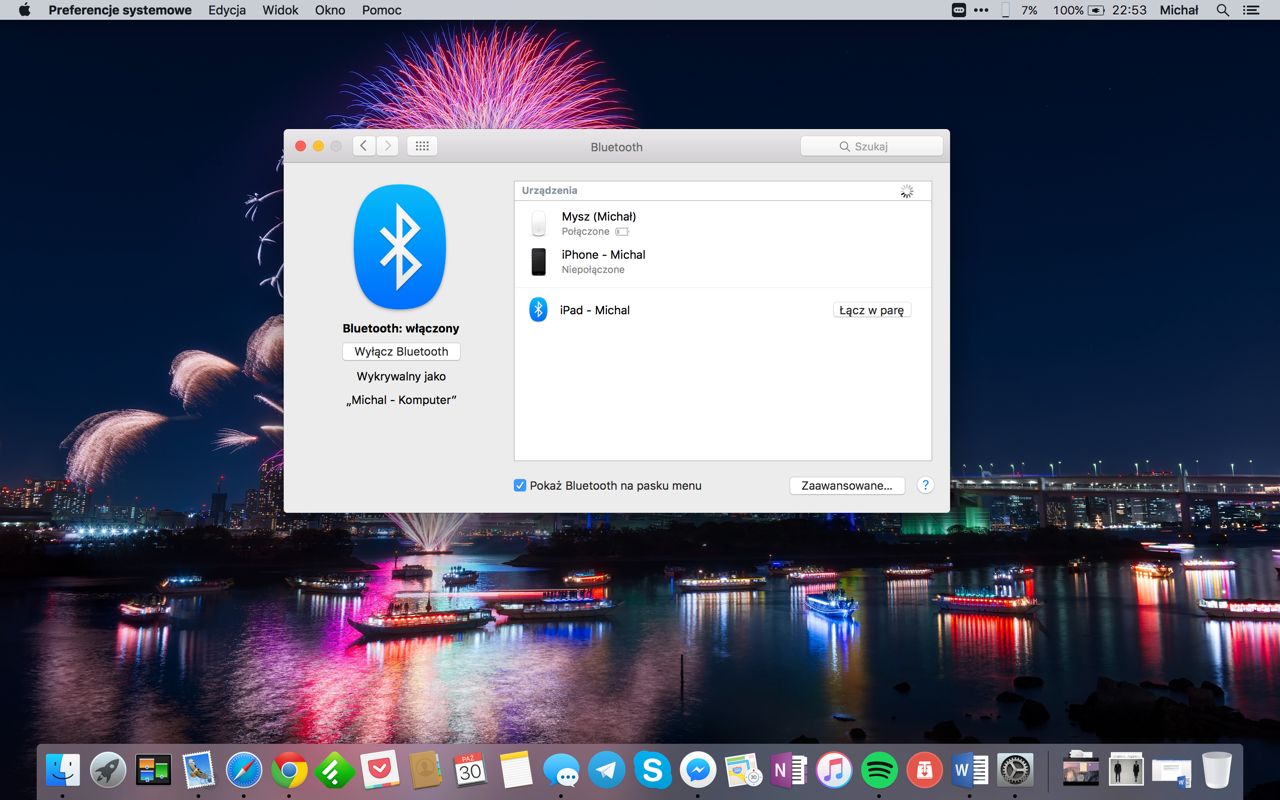Select the iPhone - Michal device icon
1280x800 pixels.
coord(538,262)
